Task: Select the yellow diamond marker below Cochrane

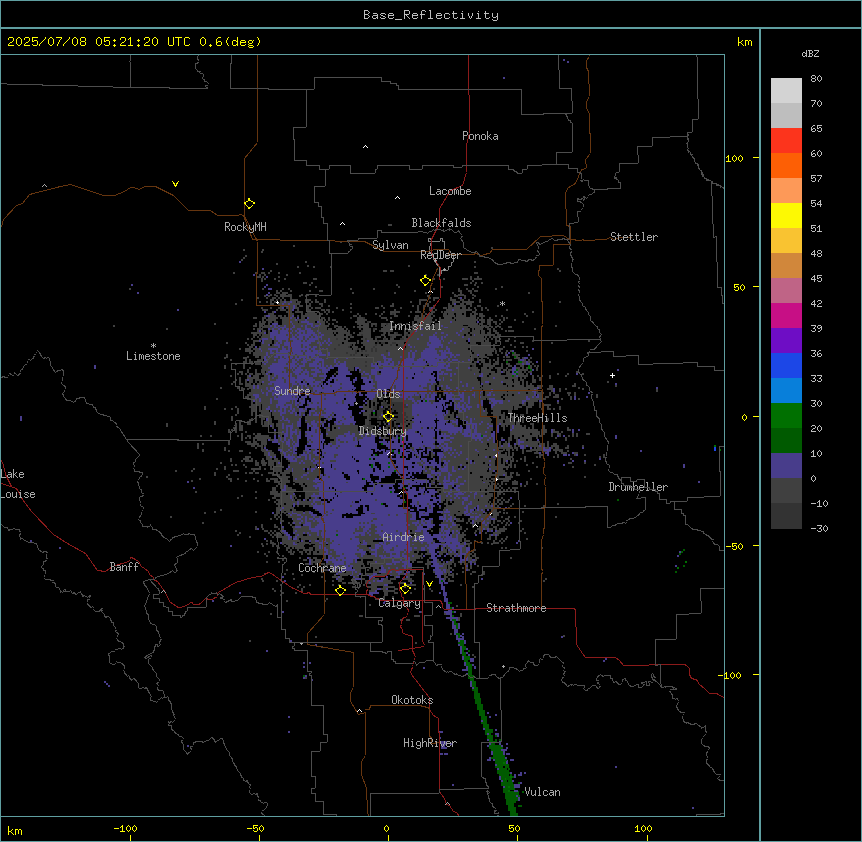Action: point(340,590)
